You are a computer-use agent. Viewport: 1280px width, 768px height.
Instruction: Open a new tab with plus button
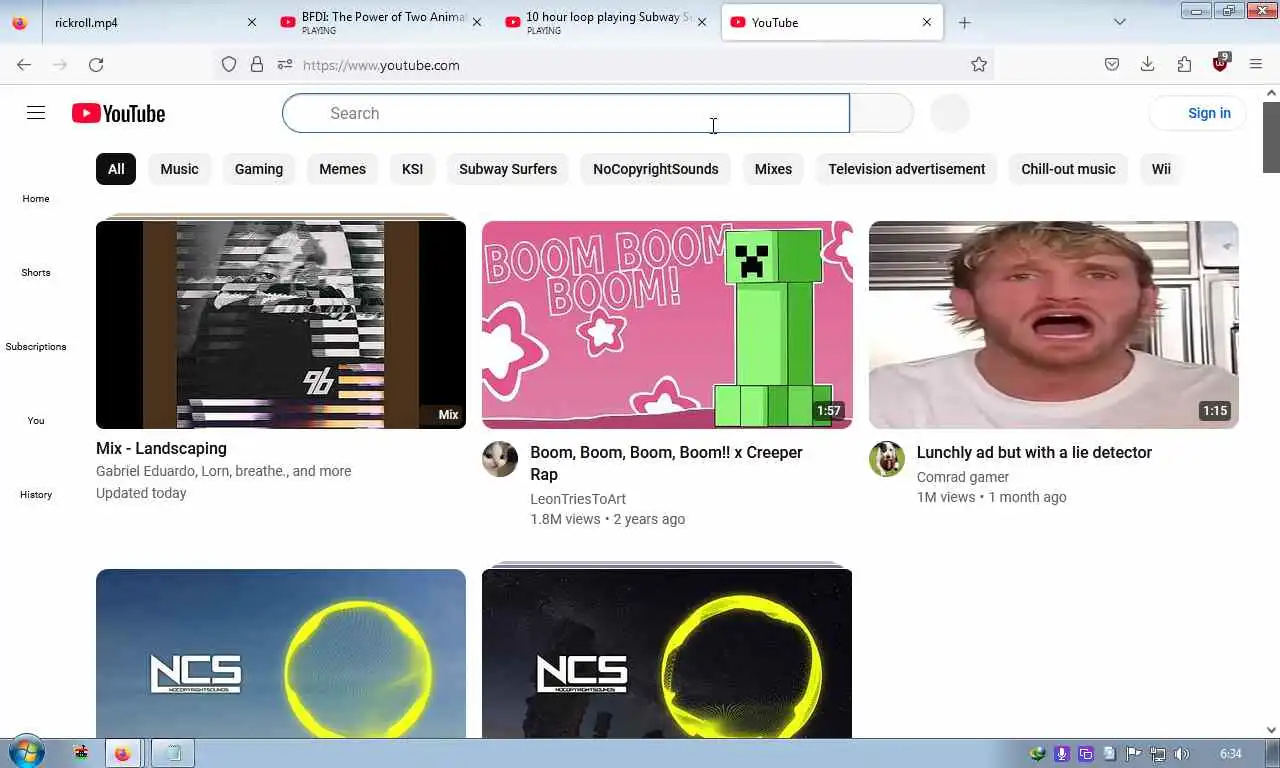tap(964, 22)
